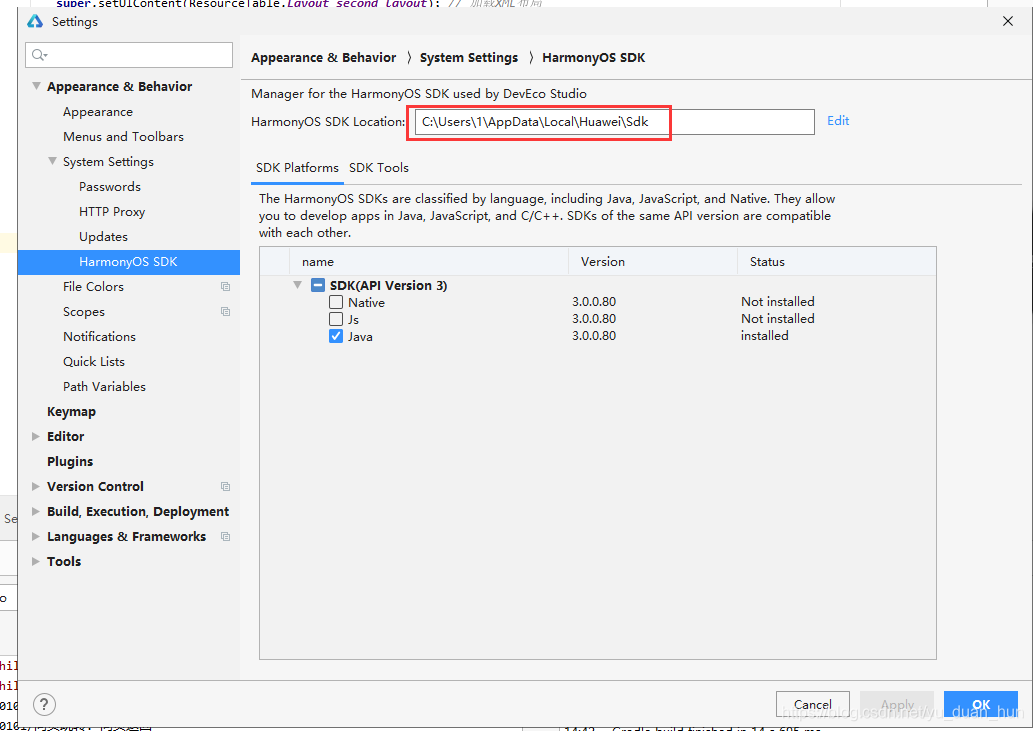The width and height of the screenshot is (1033, 731).
Task: Open Path Variables settings
Action: 104,387
